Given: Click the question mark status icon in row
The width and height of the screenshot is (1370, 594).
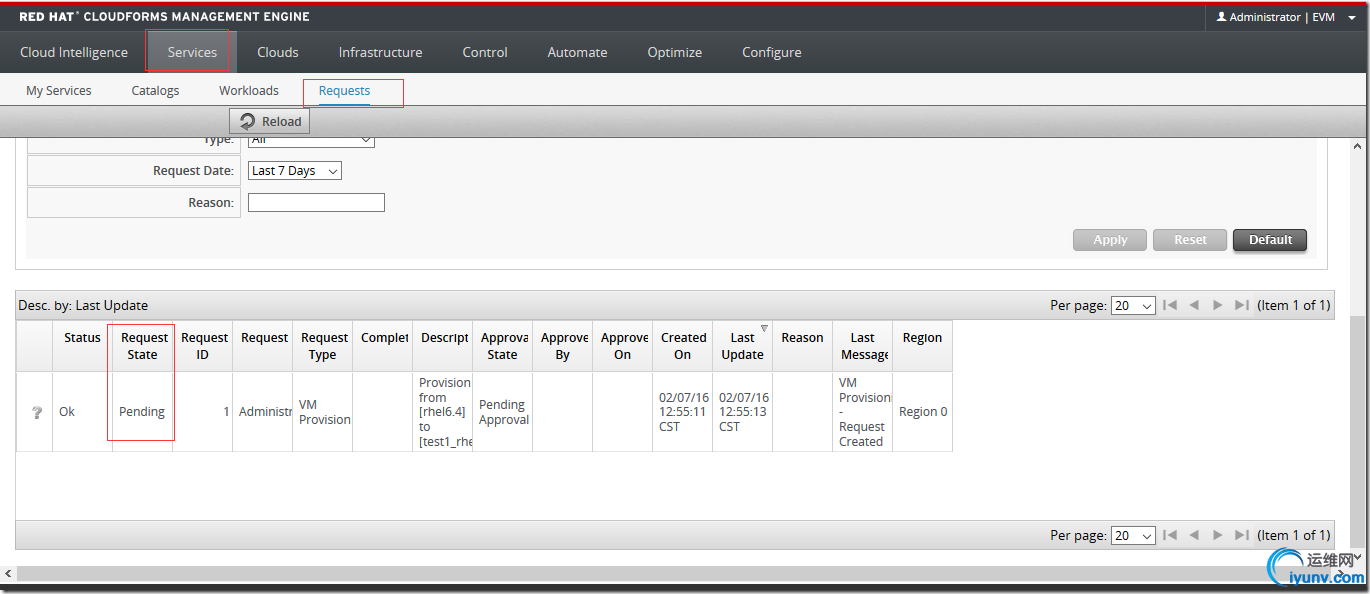Looking at the screenshot, I should [37, 412].
